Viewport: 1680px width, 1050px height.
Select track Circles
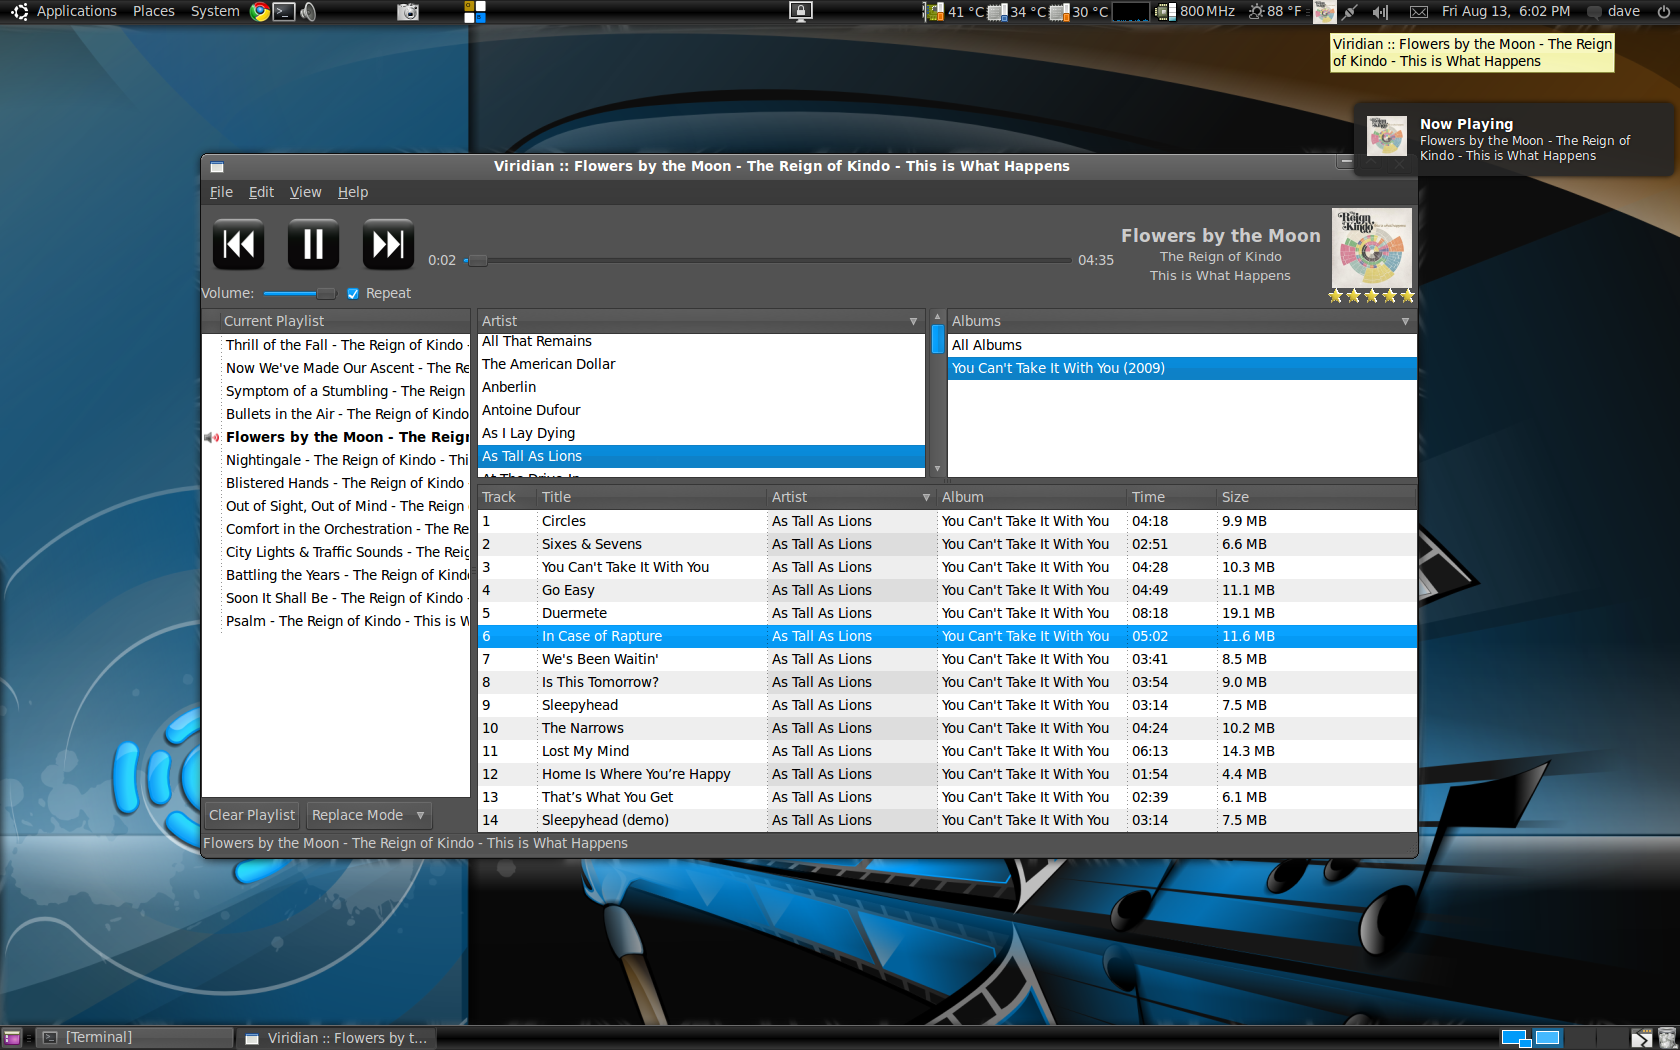(947, 521)
